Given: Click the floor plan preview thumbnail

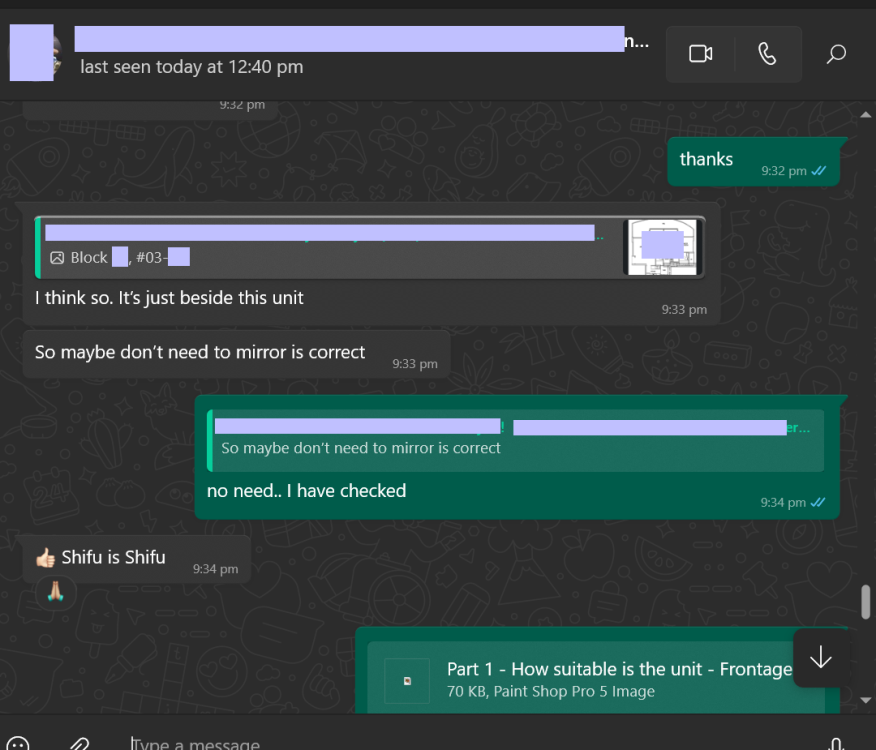Looking at the screenshot, I should tap(663, 246).
